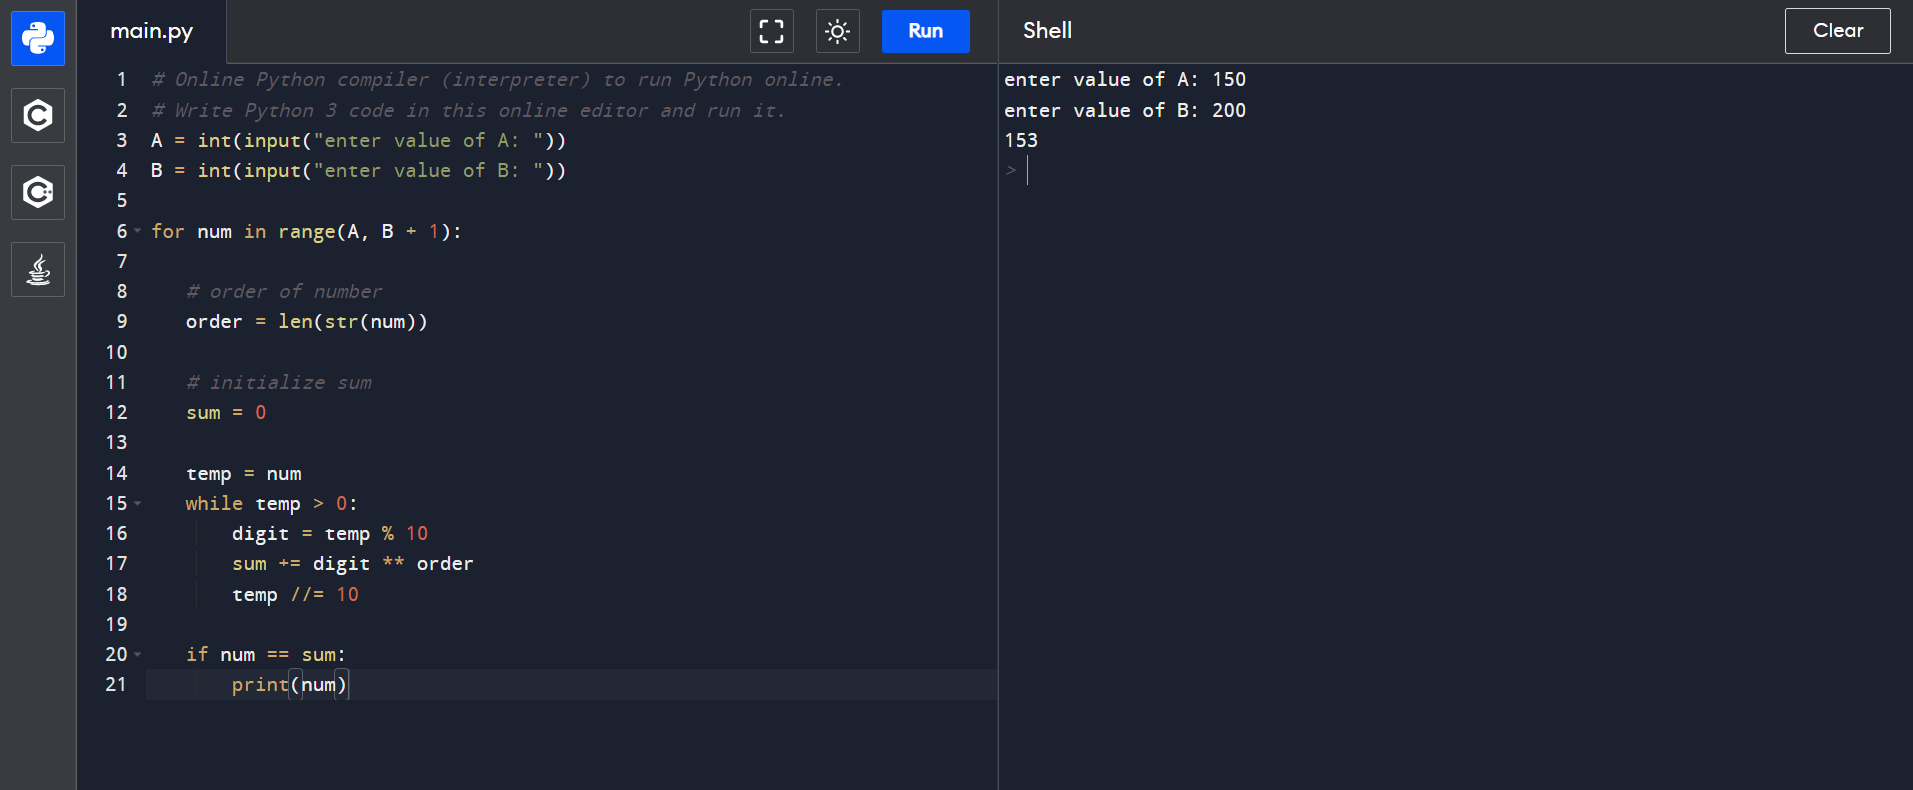Select the main.py file tab
The image size is (1913, 790).
coord(152,31)
